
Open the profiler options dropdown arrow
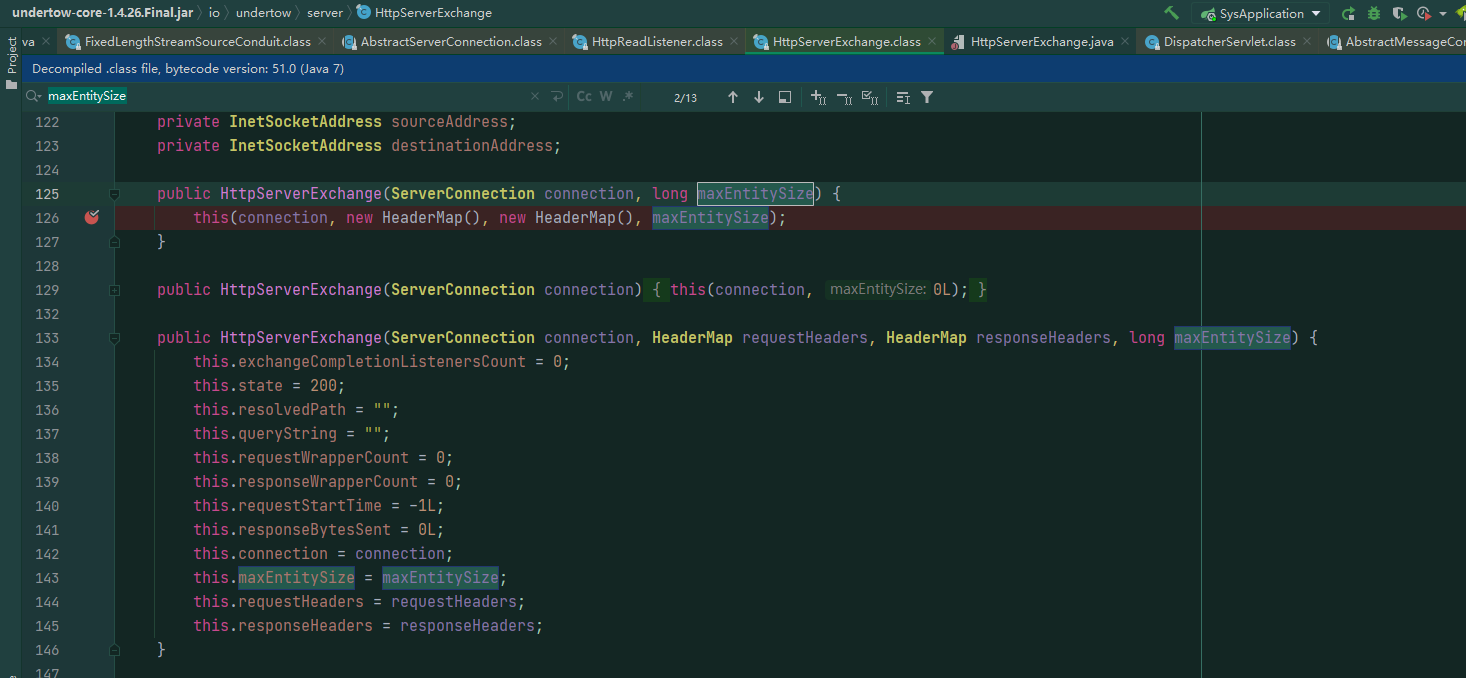pyautogui.click(x=1442, y=14)
